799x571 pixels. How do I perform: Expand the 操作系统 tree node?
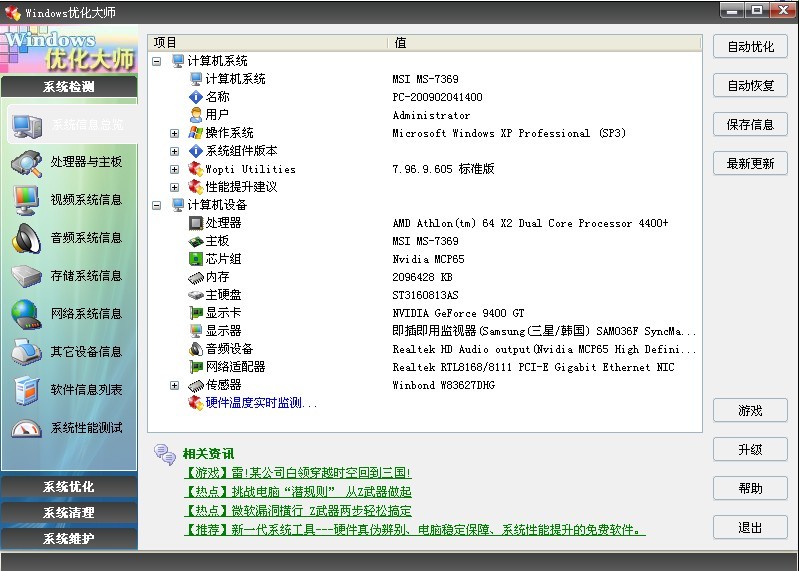pyautogui.click(x=175, y=133)
